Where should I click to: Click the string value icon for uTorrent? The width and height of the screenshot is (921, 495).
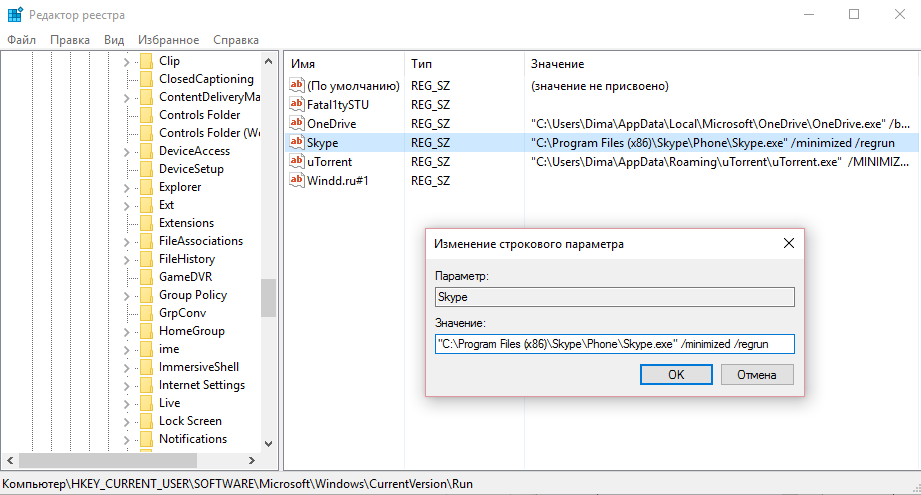[297, 161]
